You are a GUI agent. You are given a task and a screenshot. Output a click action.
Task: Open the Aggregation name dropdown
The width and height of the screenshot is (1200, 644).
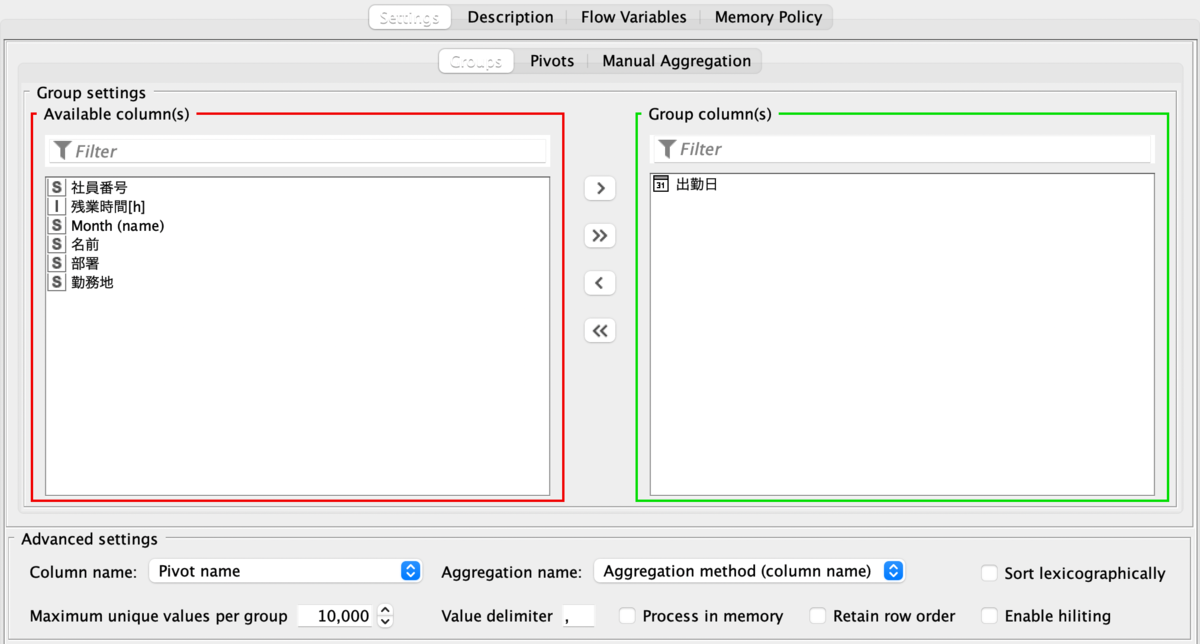(749, 571)
